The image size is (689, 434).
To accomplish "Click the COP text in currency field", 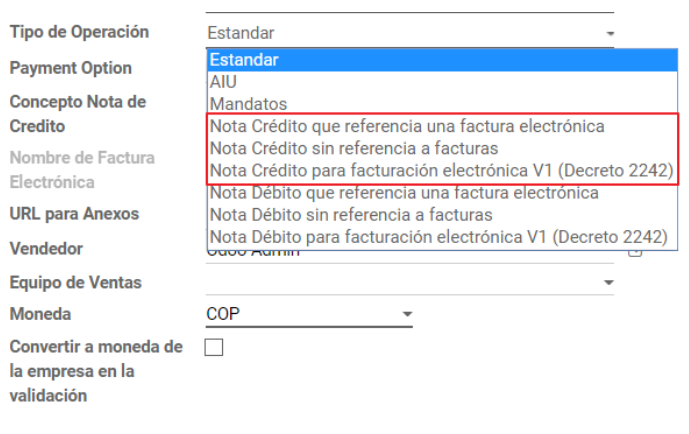I will point(223,314).
